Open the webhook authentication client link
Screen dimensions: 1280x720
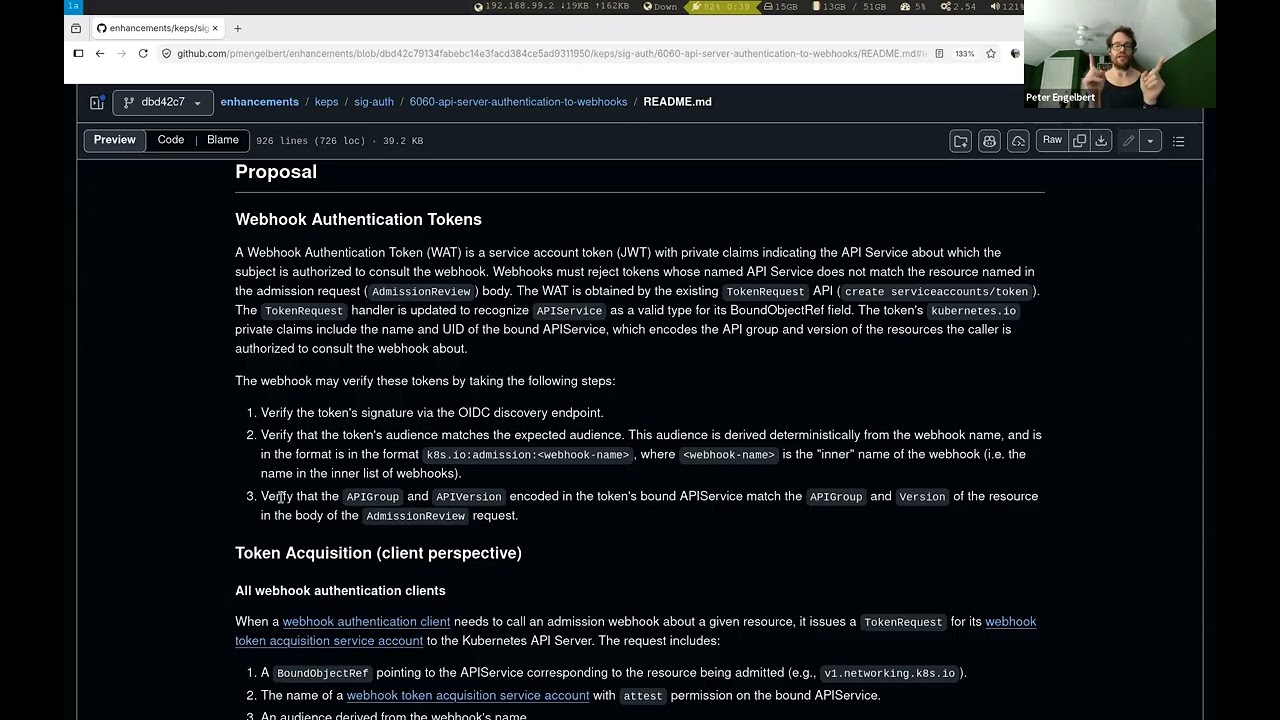366,622
